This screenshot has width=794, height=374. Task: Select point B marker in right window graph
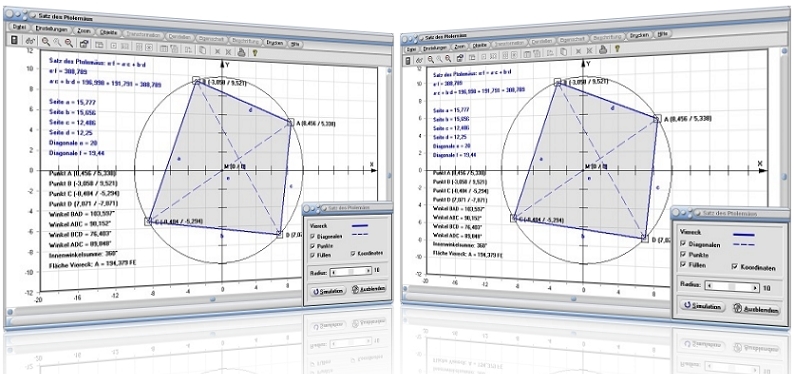[x=558, y=82]
